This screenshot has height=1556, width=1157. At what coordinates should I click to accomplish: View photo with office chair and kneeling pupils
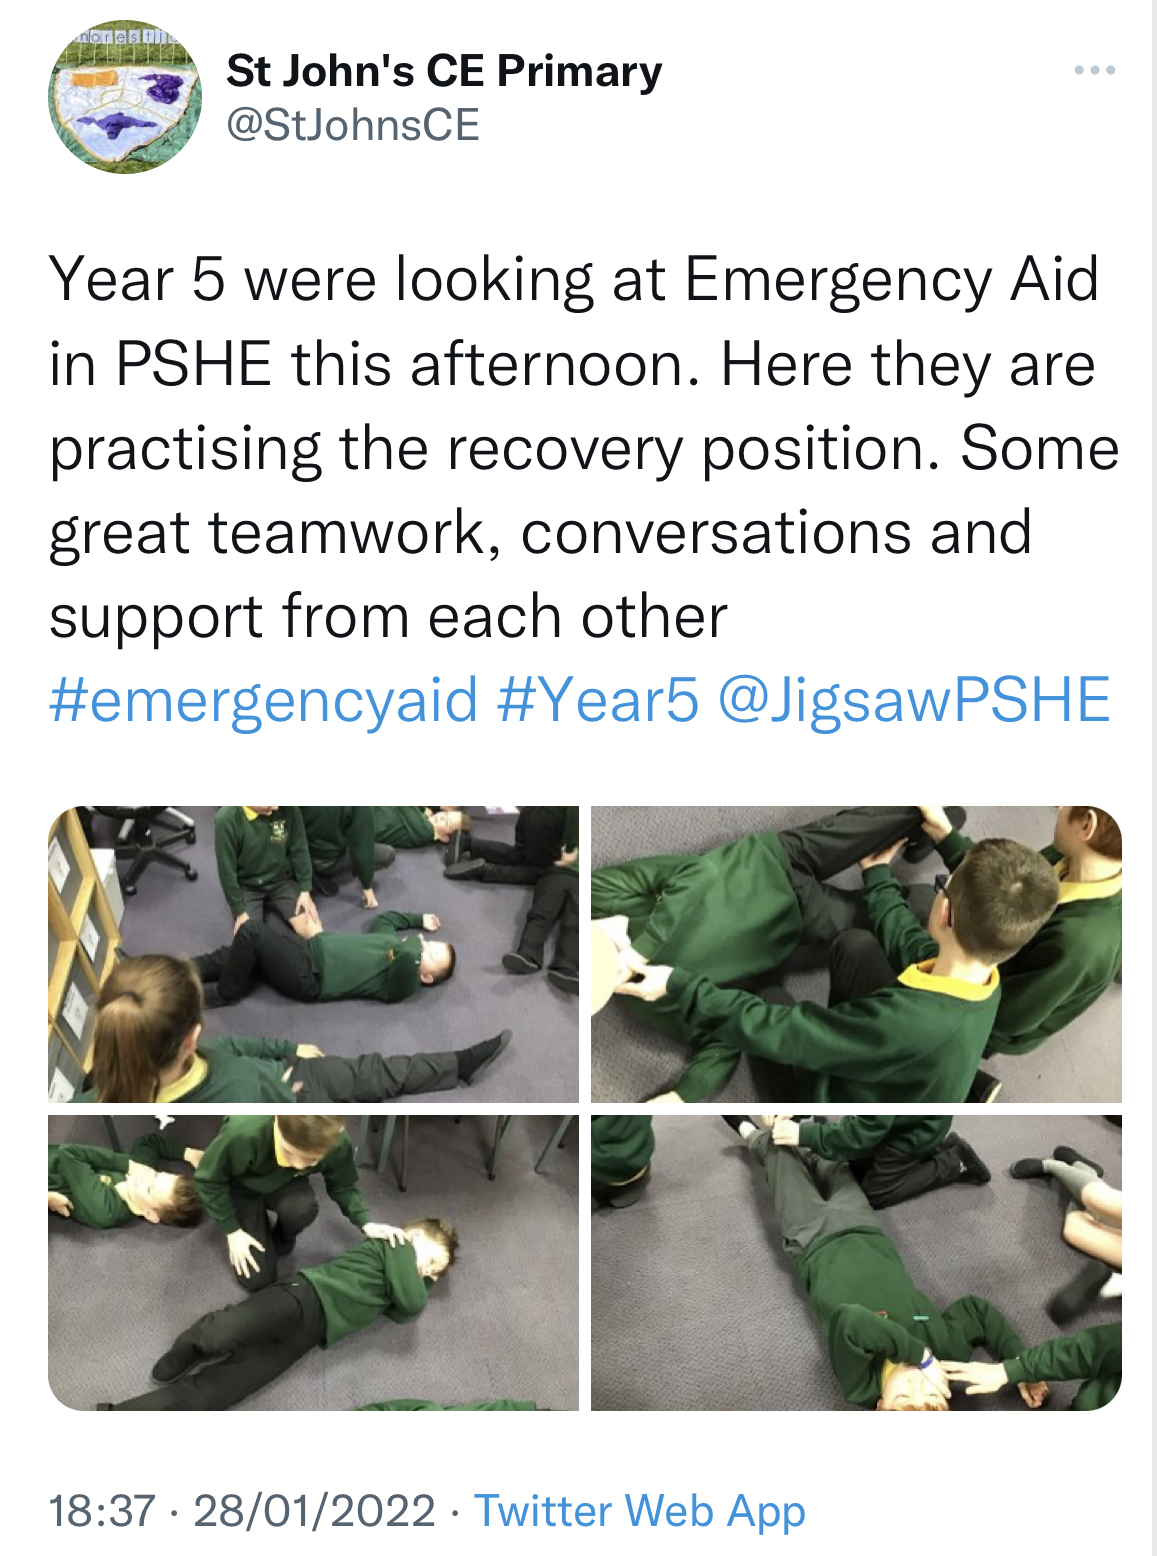(x=313, y=954)
